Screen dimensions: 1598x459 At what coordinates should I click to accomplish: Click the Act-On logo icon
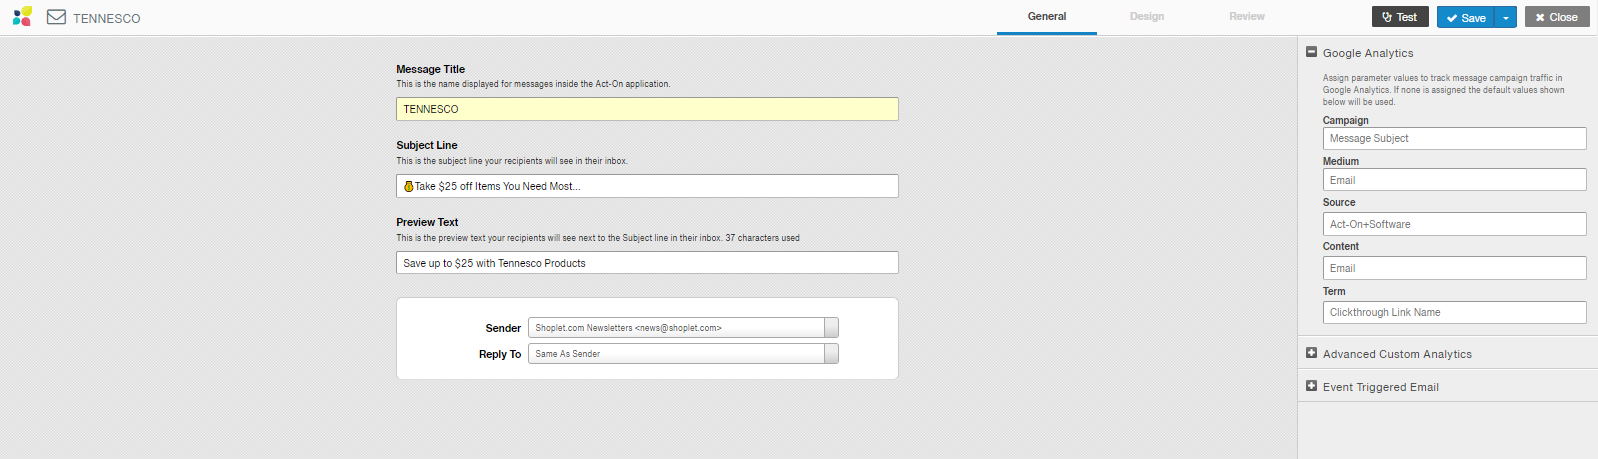[x=22, y=17]
